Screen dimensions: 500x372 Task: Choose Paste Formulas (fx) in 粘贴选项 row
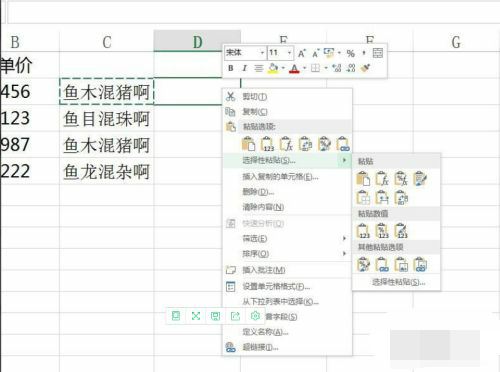coord(287,144)
